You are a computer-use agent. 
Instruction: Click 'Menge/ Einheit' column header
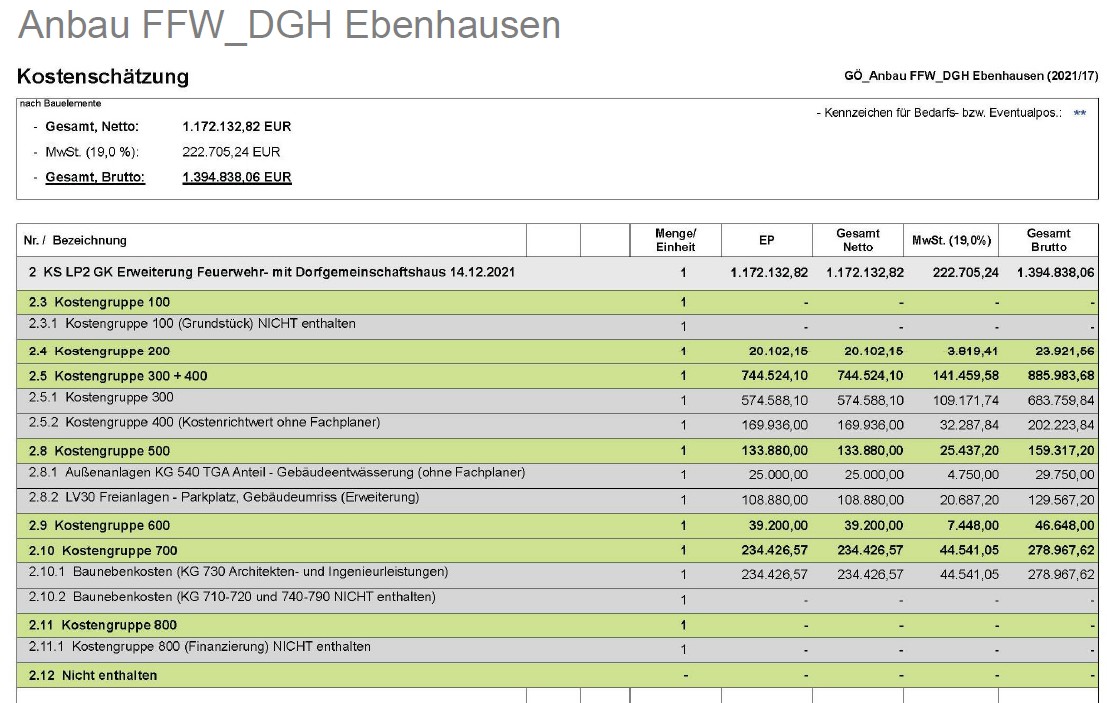click(x=676, y=240)
